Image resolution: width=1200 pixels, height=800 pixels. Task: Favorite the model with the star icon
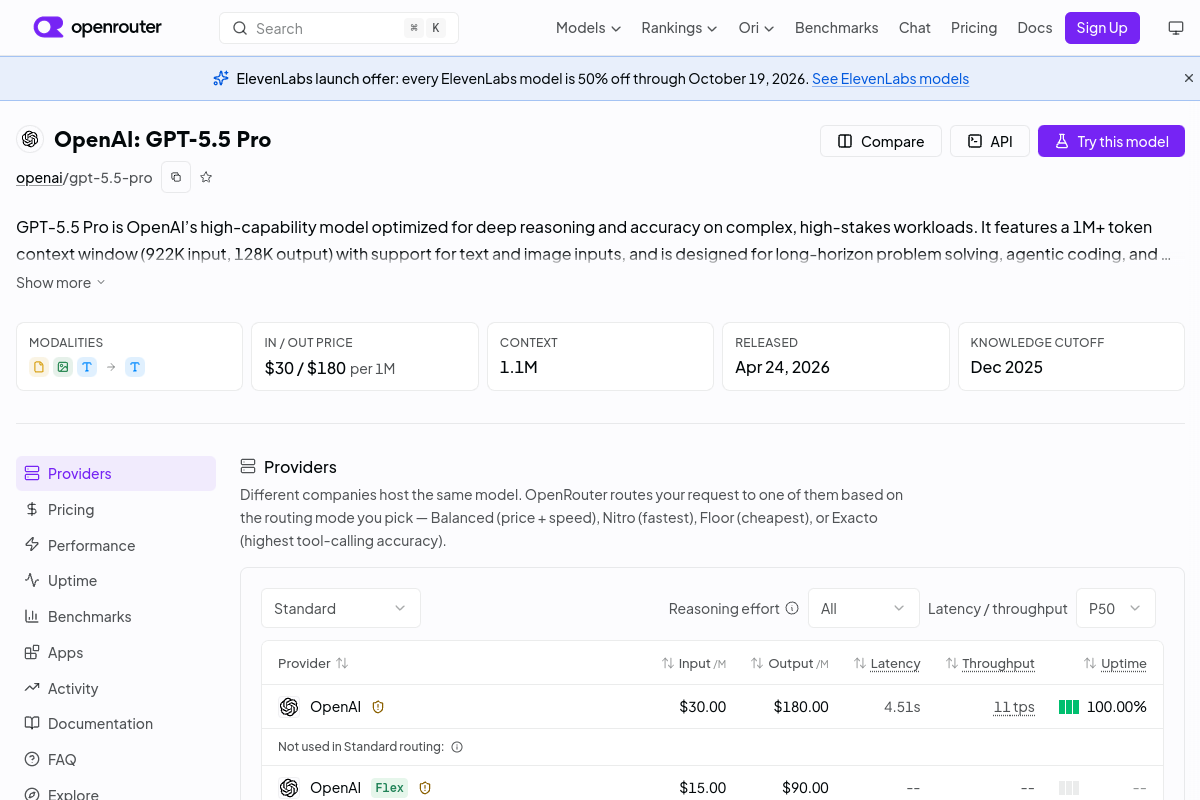[x=206, y=177]
